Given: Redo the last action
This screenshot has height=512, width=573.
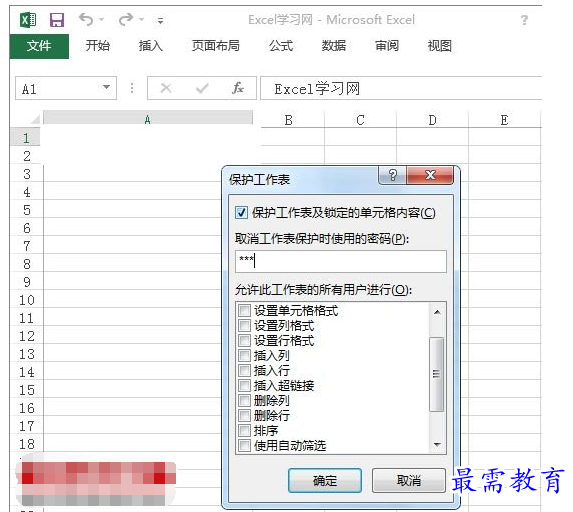Looking at the screenshot, I should (x=126, y=19).
